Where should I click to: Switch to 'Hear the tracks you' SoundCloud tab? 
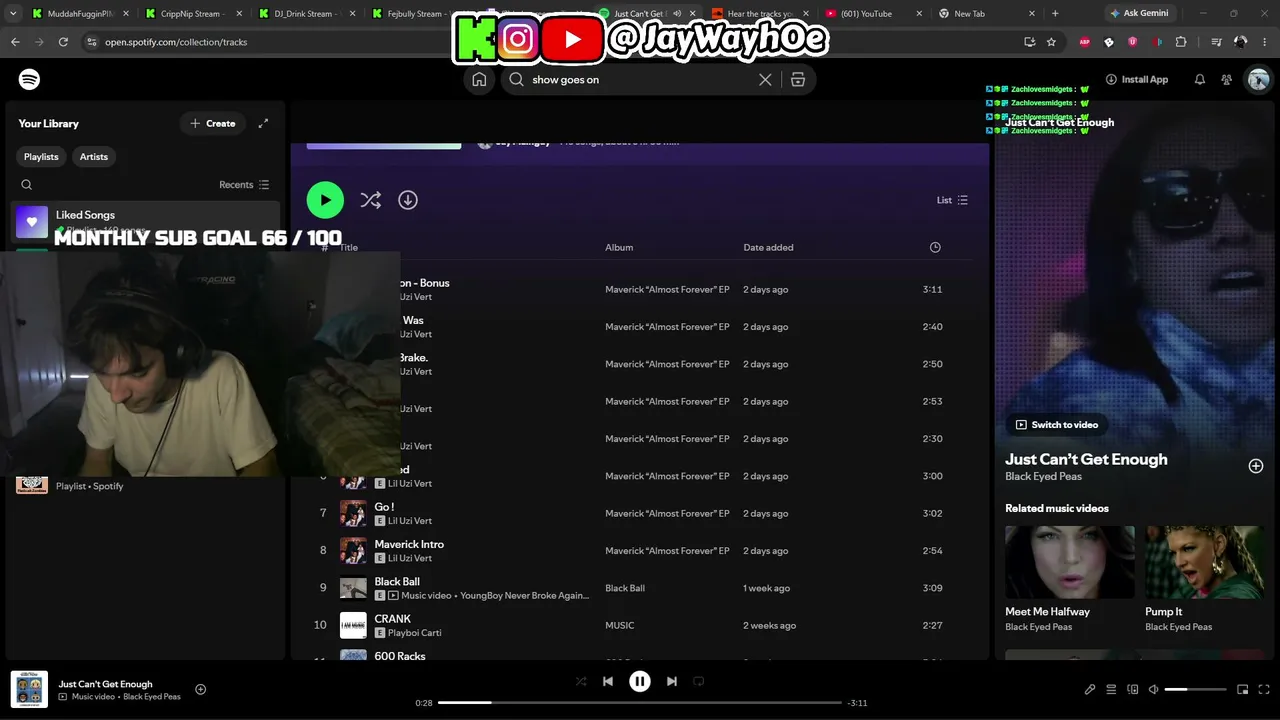tap(758, 14)
